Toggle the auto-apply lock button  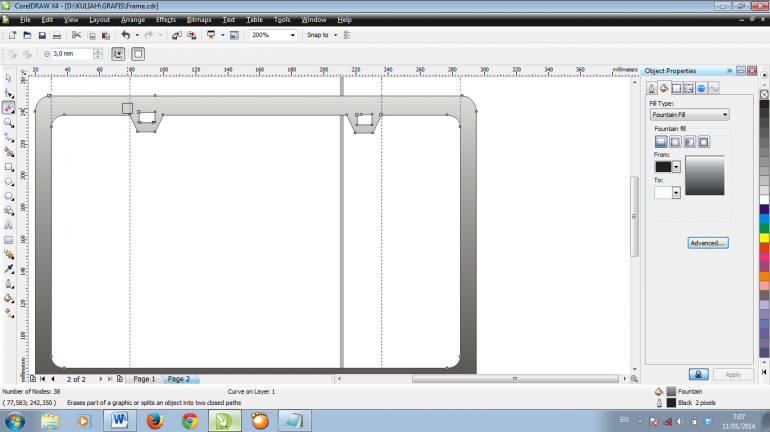point(698,375)
